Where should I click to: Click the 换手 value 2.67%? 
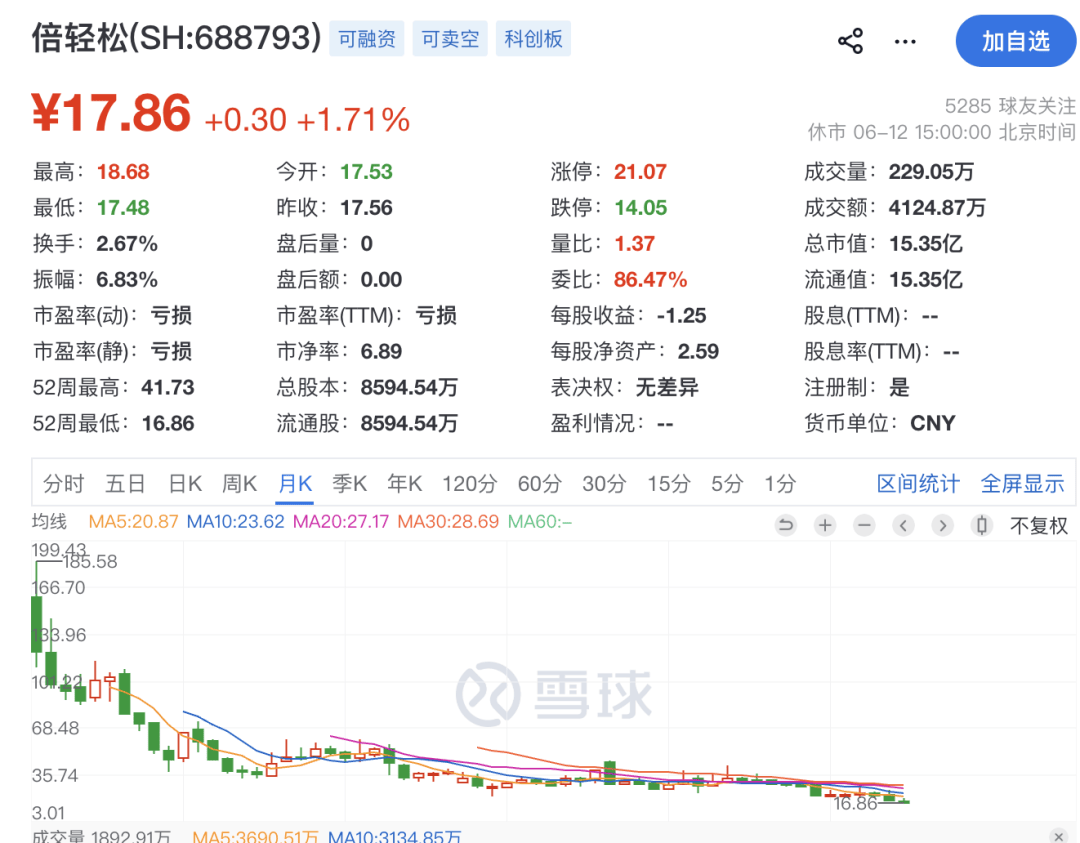click(x=127, y=243)
